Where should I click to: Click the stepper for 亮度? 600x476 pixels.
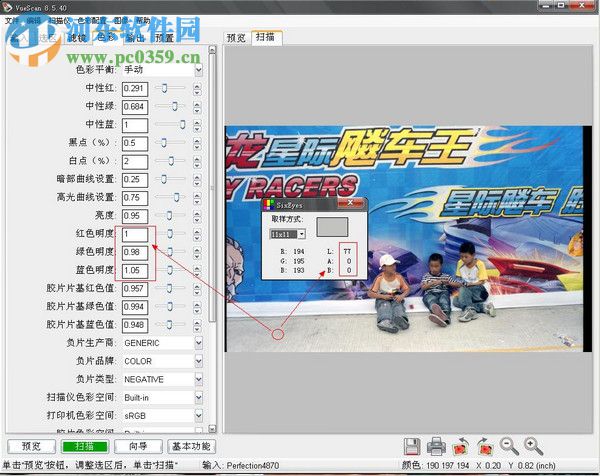(197, 216)
